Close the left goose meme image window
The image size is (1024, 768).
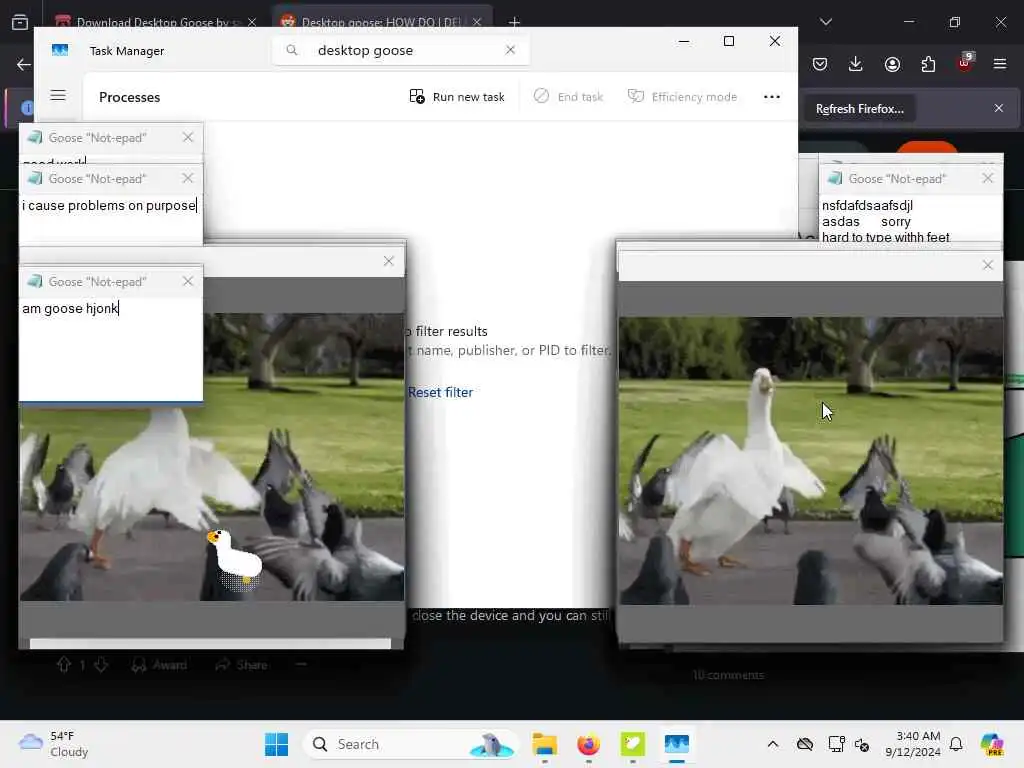tap(389, 261)
